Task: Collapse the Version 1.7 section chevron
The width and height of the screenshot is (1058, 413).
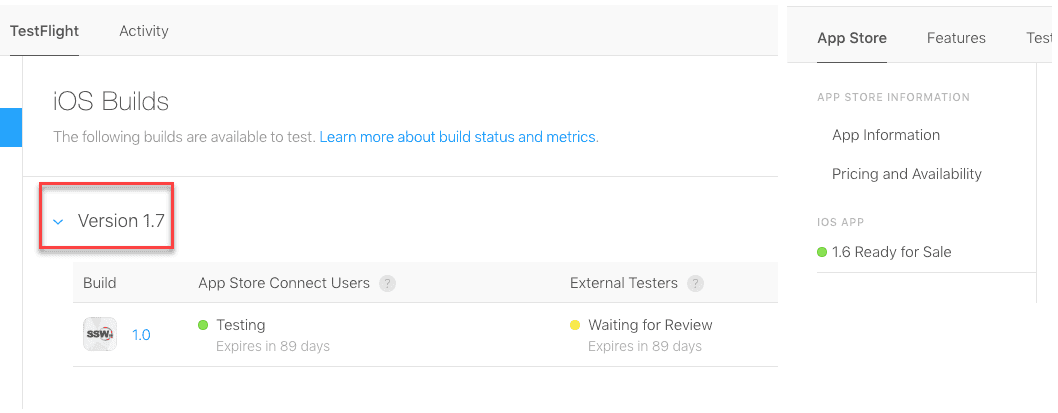Action: (58, 222)
